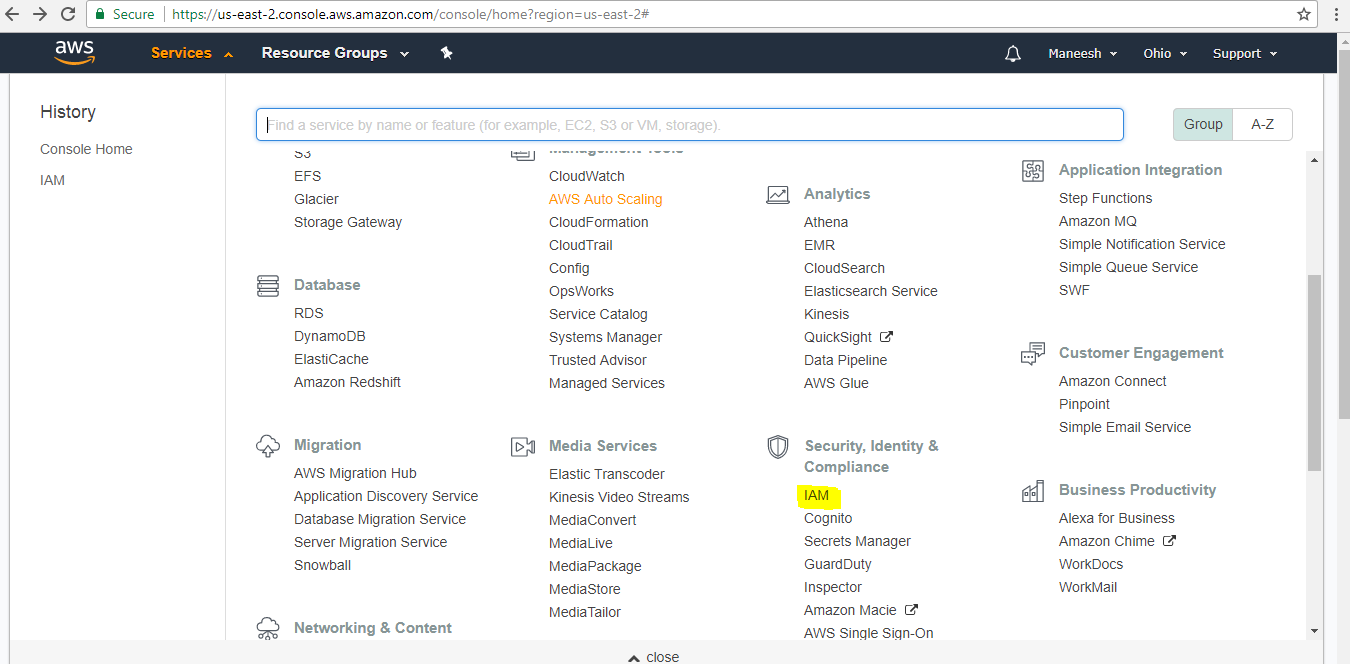Click the green Secure padlock icon

(99, 14)
